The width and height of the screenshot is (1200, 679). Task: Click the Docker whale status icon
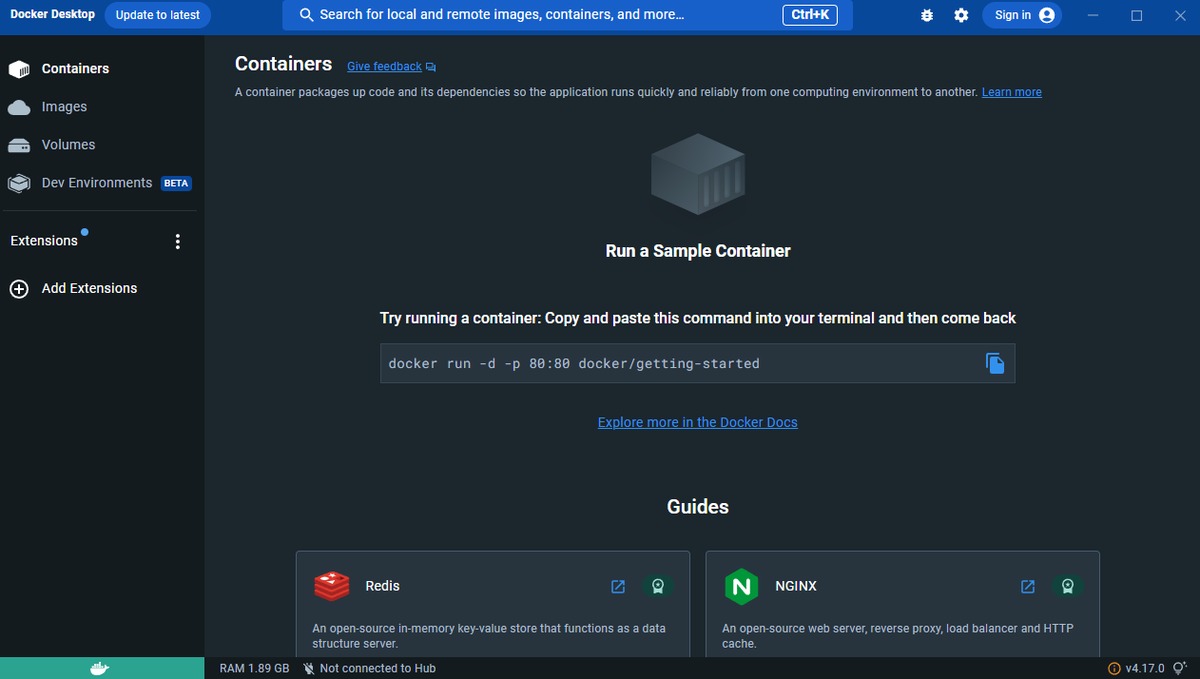[x=99, y=668]
